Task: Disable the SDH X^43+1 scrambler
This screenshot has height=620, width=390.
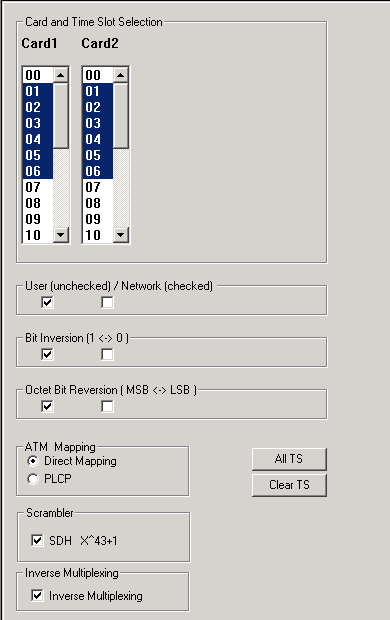Action: click(37, 541)
